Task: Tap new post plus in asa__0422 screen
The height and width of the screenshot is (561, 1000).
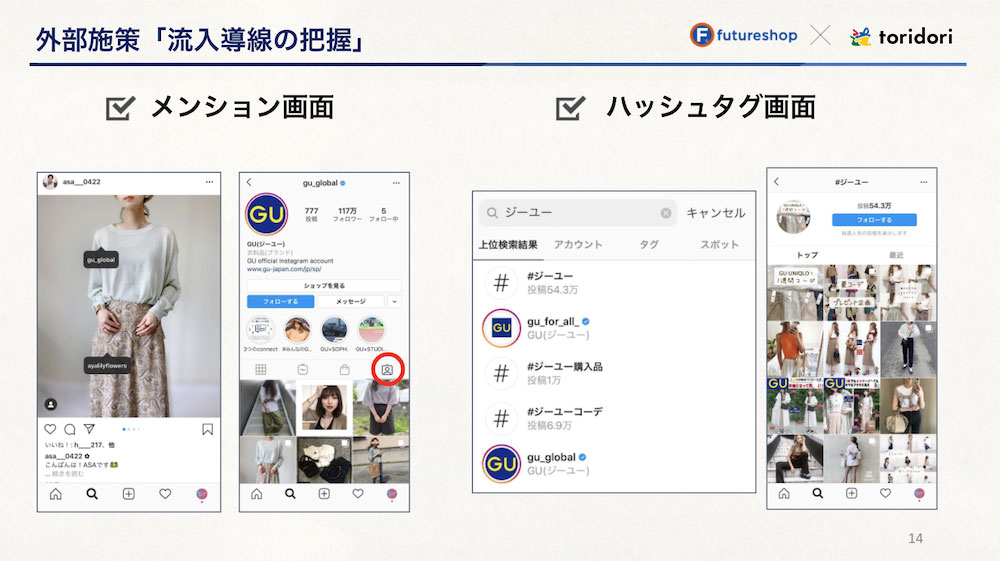Action: coord(129,494)
